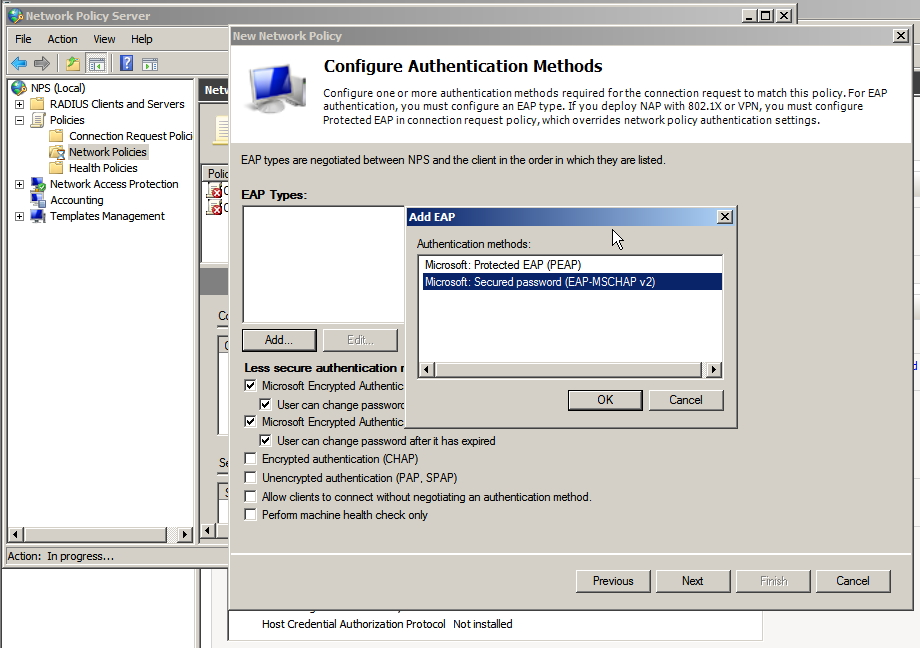Click the second disabled policy row icon

215,207
